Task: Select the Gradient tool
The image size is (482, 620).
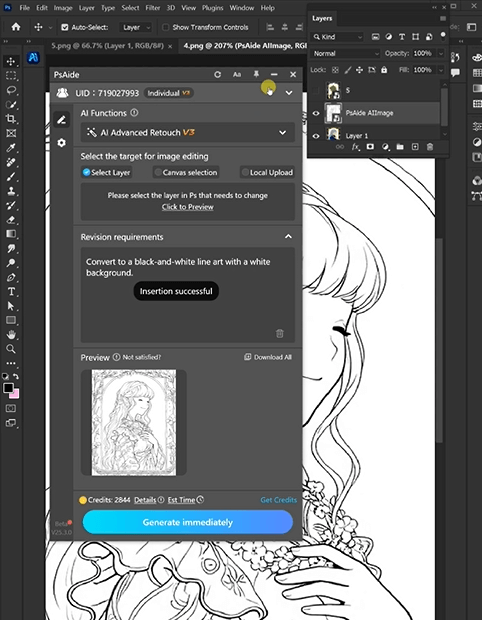Action: pyautogui.click(x=11, y=234)
